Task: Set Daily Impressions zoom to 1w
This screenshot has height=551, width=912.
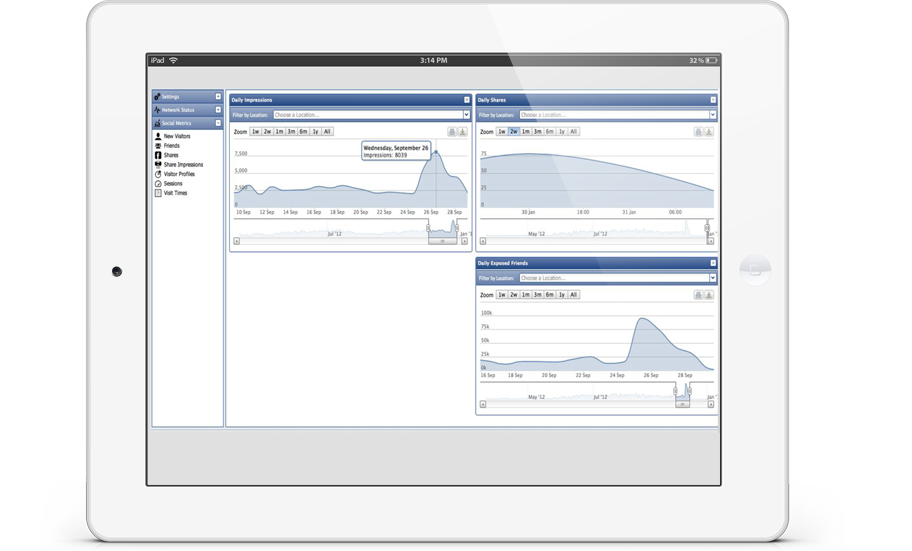Action: [255, 132]
